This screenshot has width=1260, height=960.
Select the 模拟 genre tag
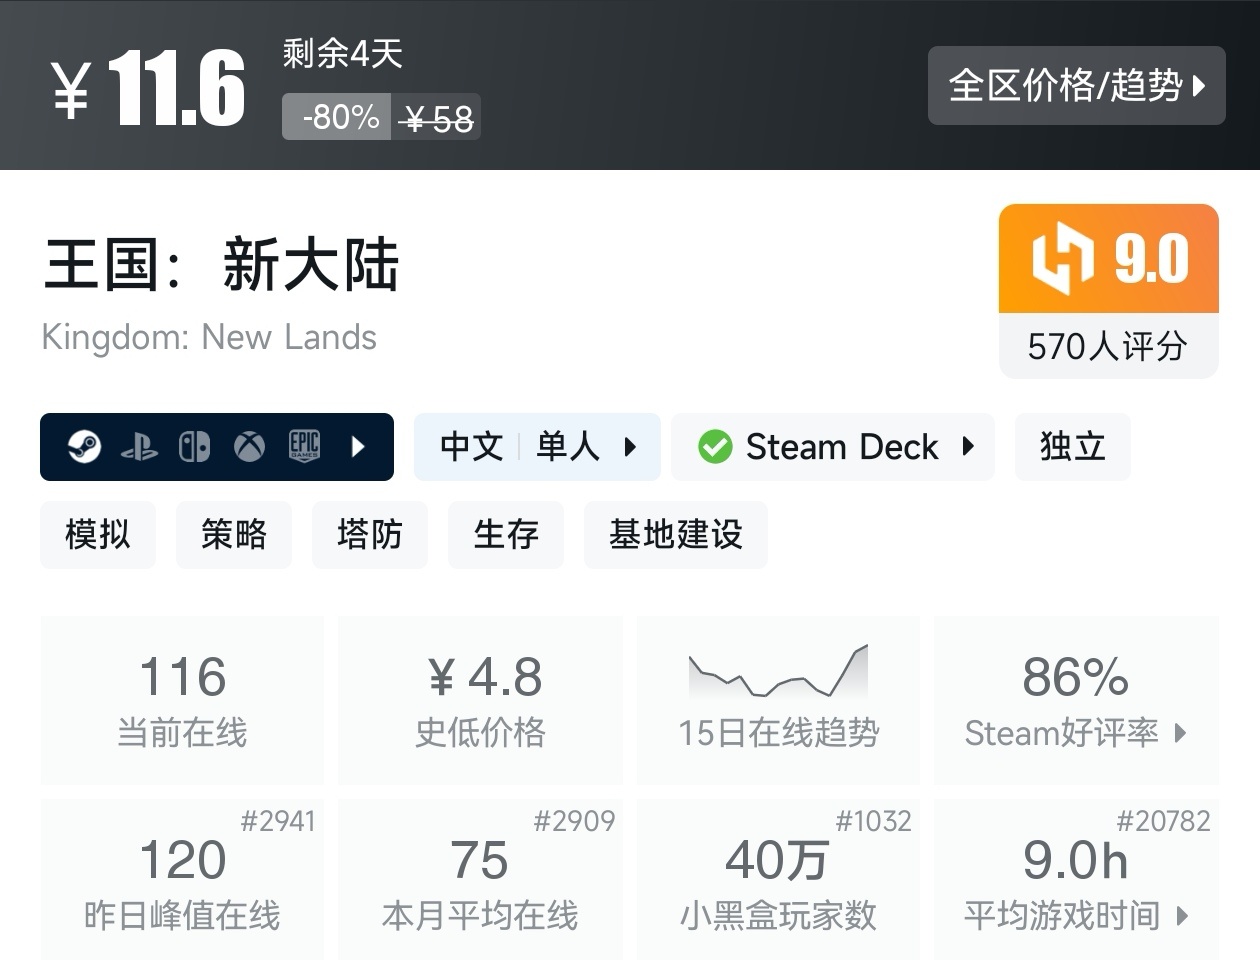98,535
